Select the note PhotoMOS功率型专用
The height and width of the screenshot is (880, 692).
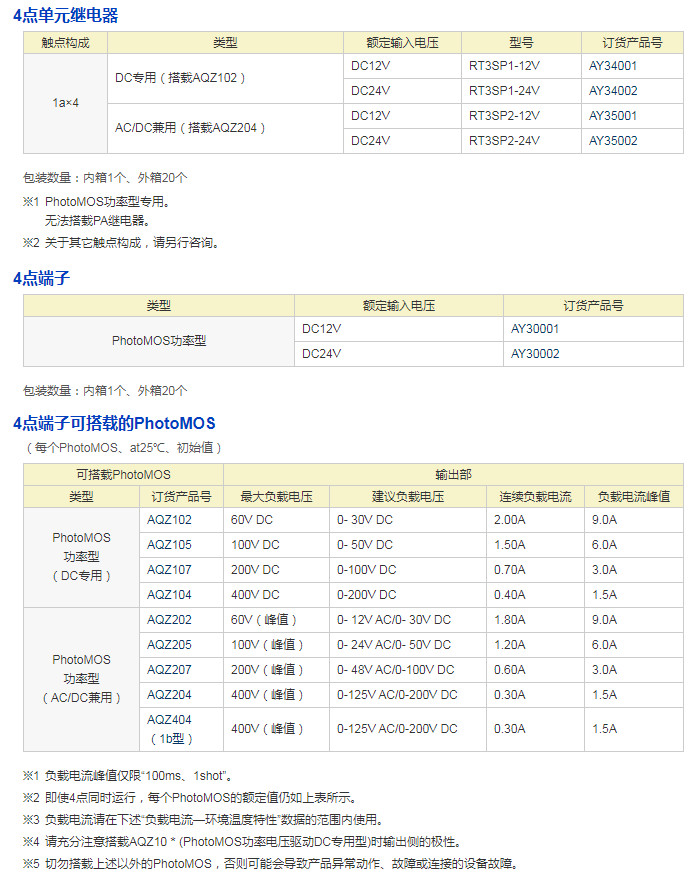tap(108, 201)
